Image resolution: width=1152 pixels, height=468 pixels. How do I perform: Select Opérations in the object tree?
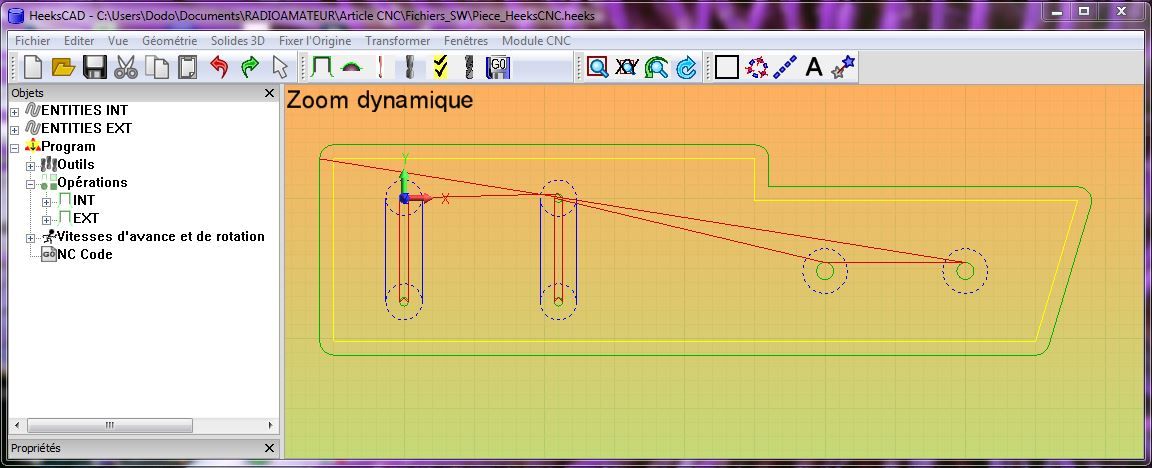93,182
